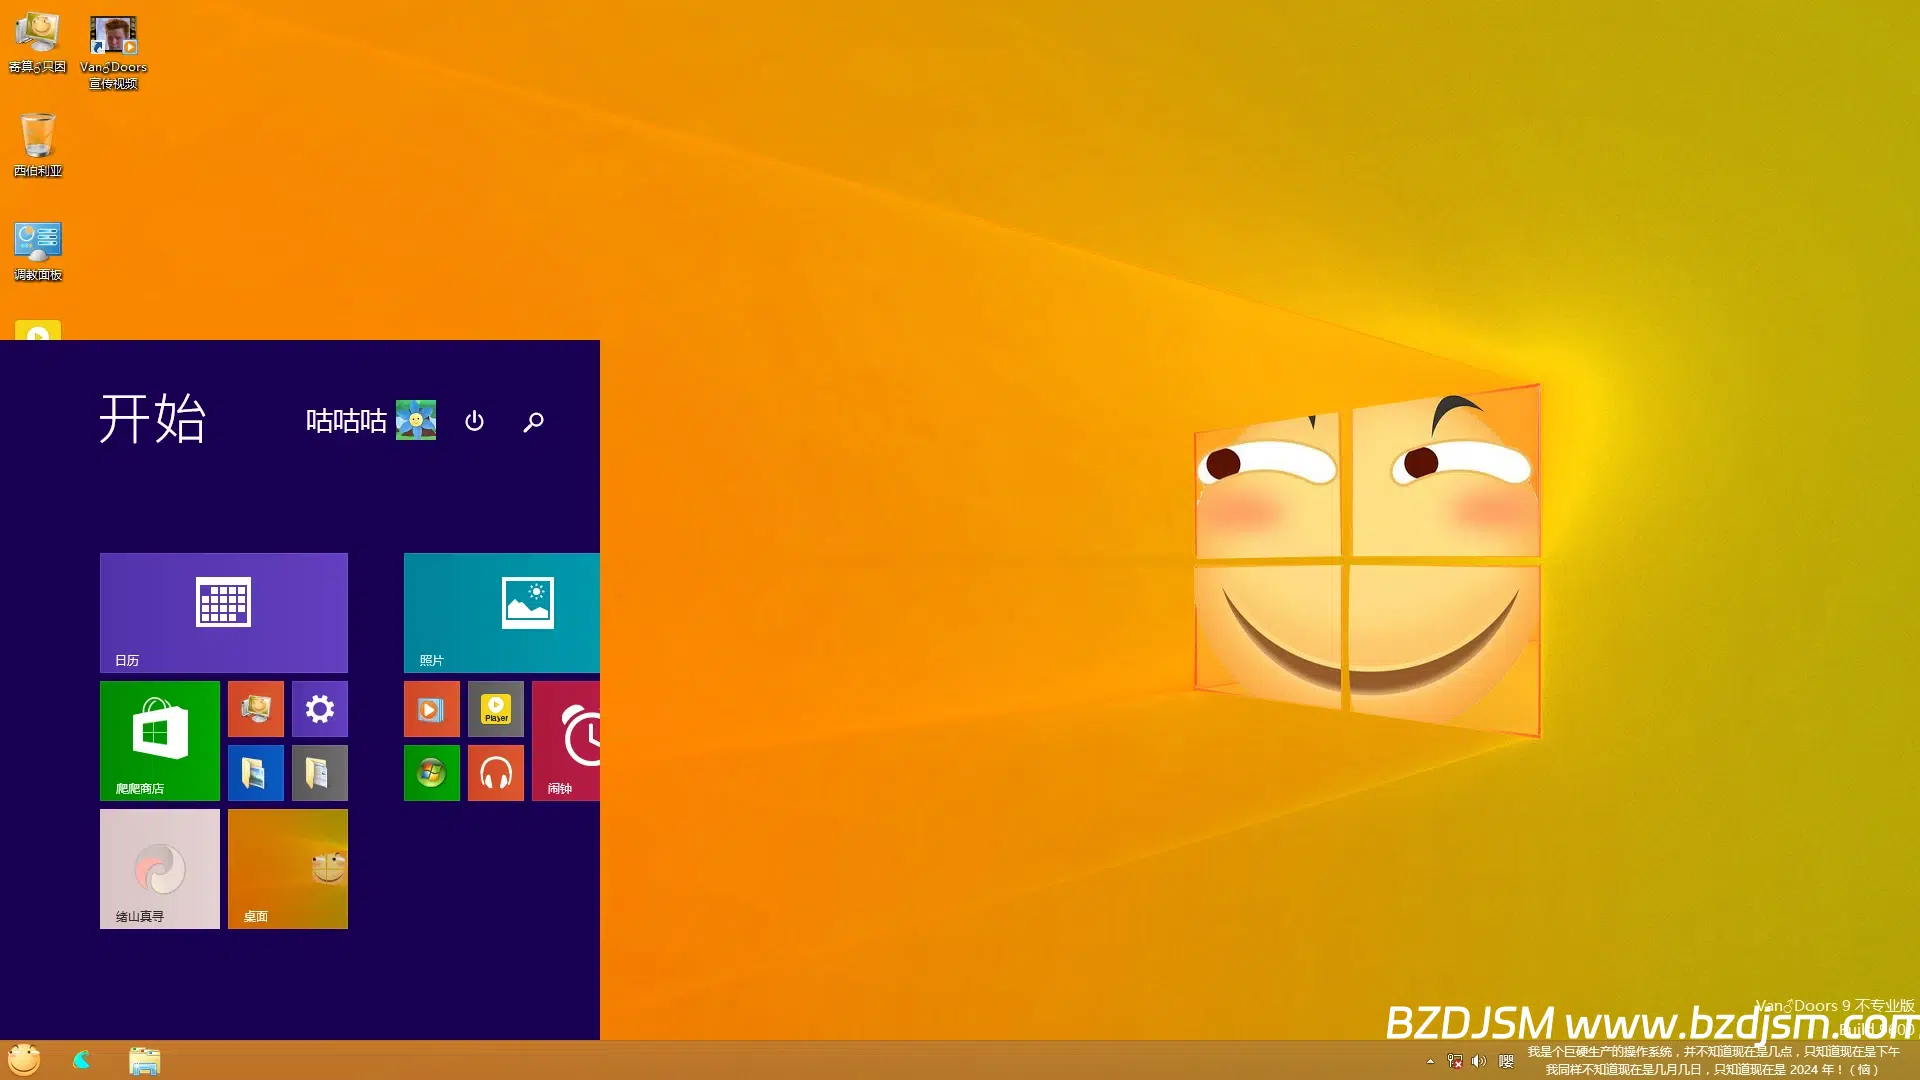Click the 嘤 input method indicator
1920x1080 pixels.
tap(1506, 1061)
